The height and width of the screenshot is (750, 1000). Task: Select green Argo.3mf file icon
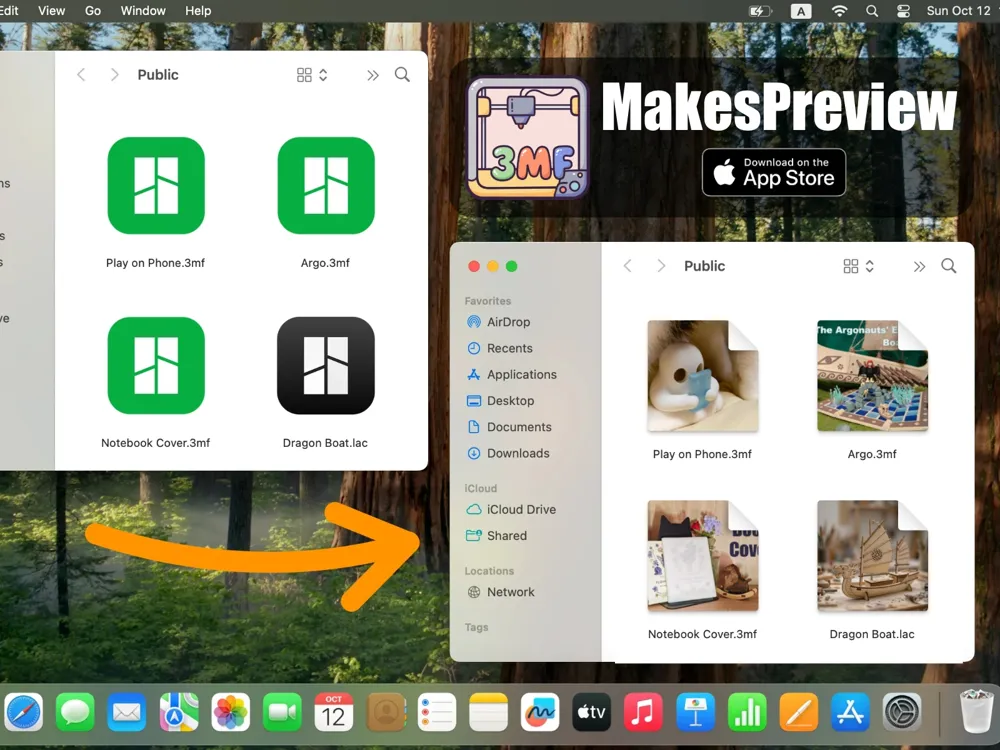click(326, 186)
